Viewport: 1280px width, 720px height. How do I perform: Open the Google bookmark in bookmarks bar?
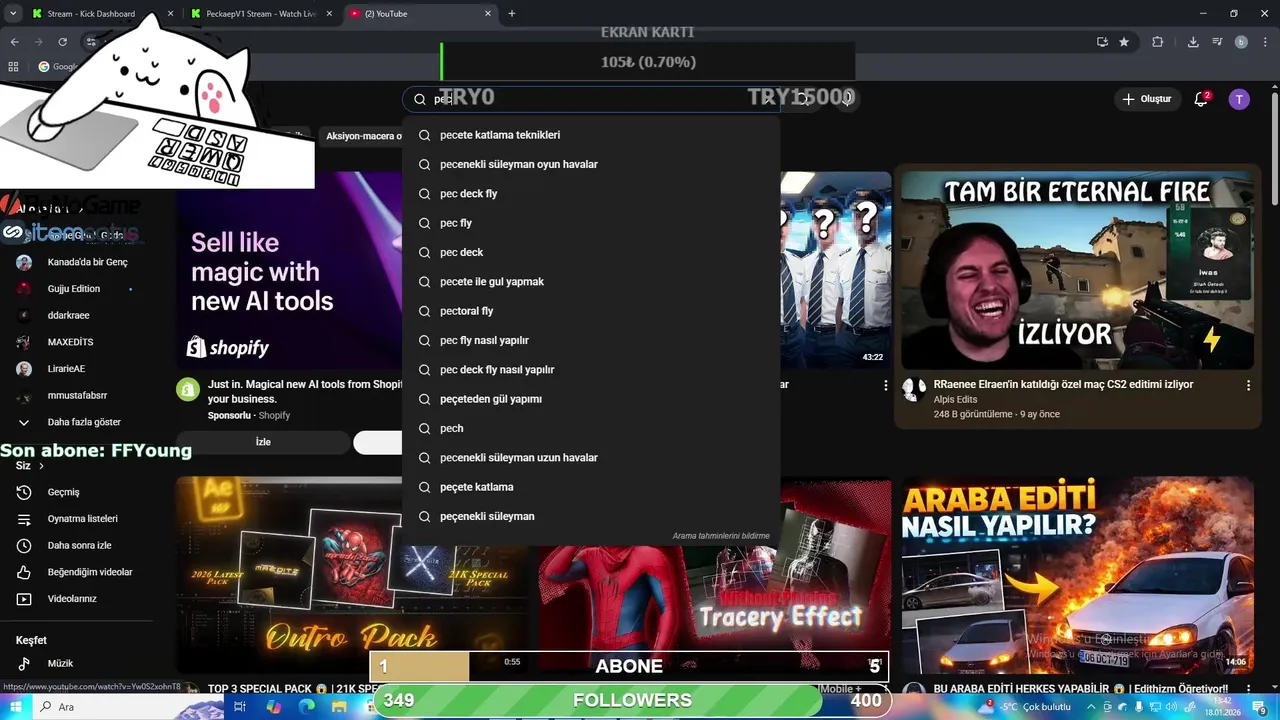coord(58,67)
